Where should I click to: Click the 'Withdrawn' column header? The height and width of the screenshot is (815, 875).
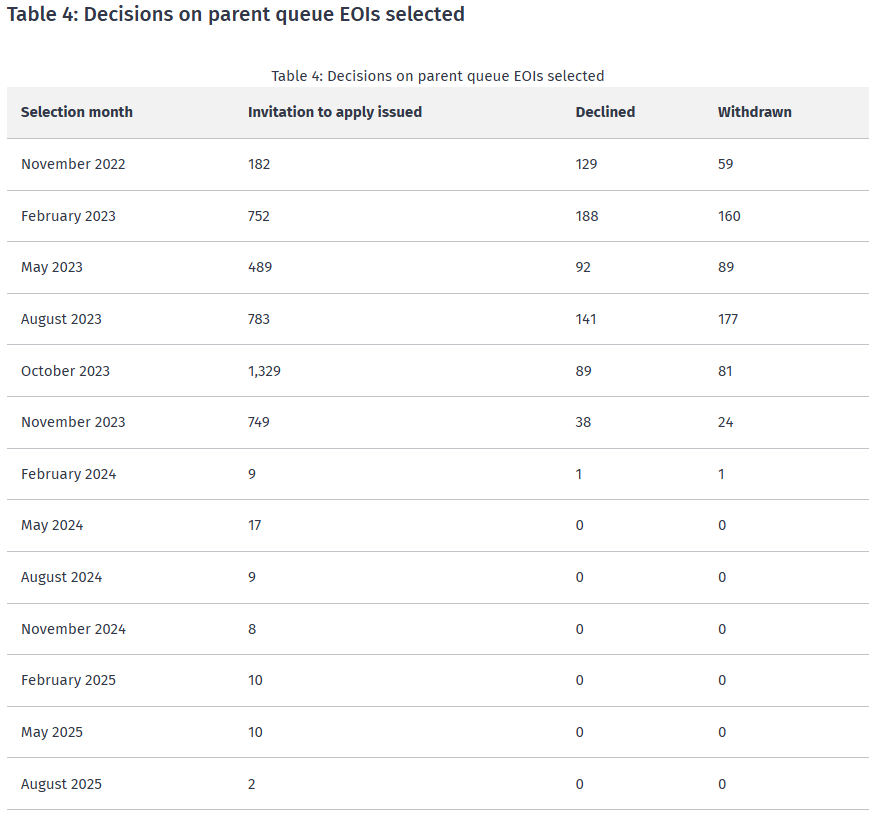point(754,112)
